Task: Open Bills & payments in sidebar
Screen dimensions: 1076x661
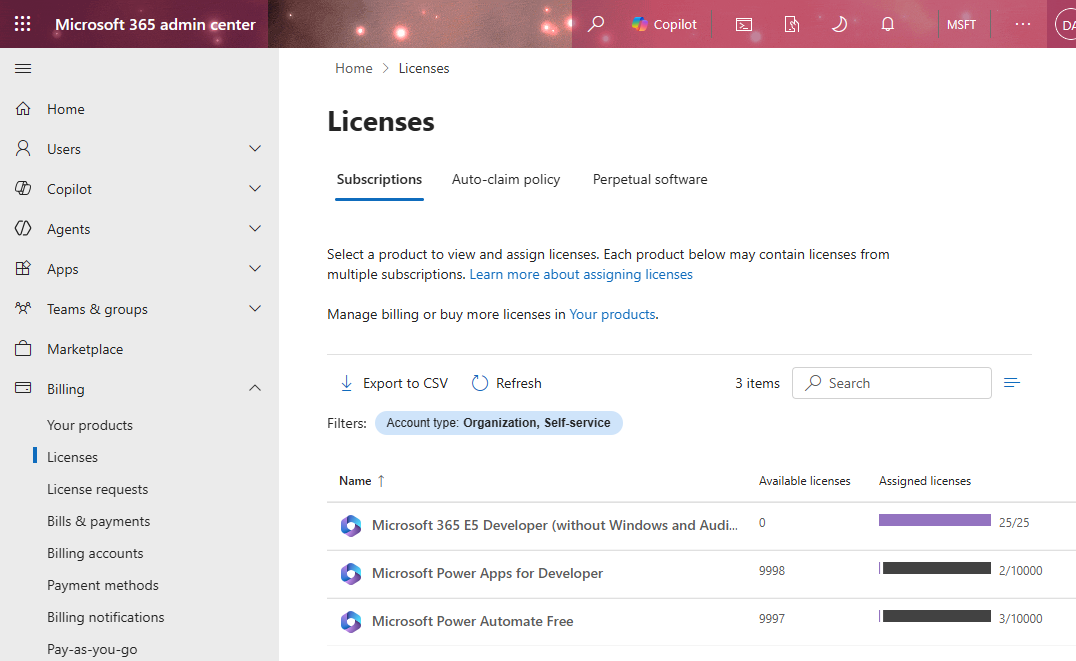Action: click(99, 522)
